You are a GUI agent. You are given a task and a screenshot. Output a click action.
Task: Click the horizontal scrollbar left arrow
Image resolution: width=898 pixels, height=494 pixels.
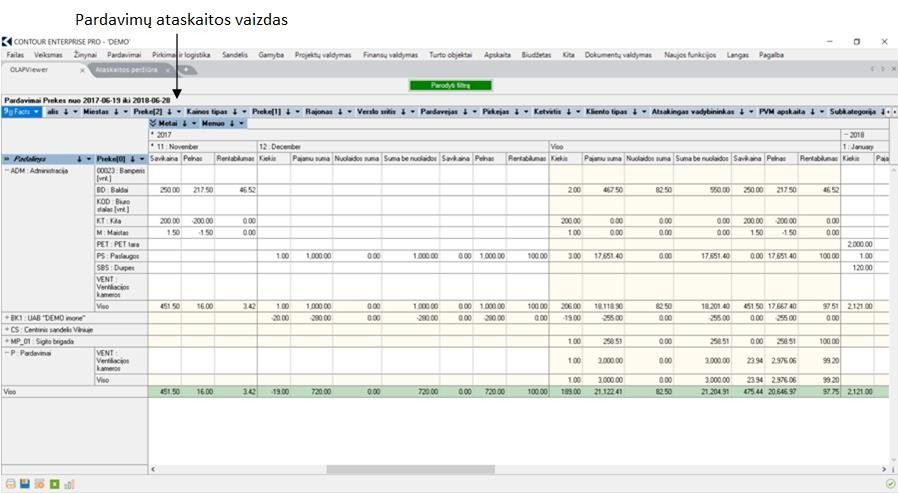click(x=152, y=469)
